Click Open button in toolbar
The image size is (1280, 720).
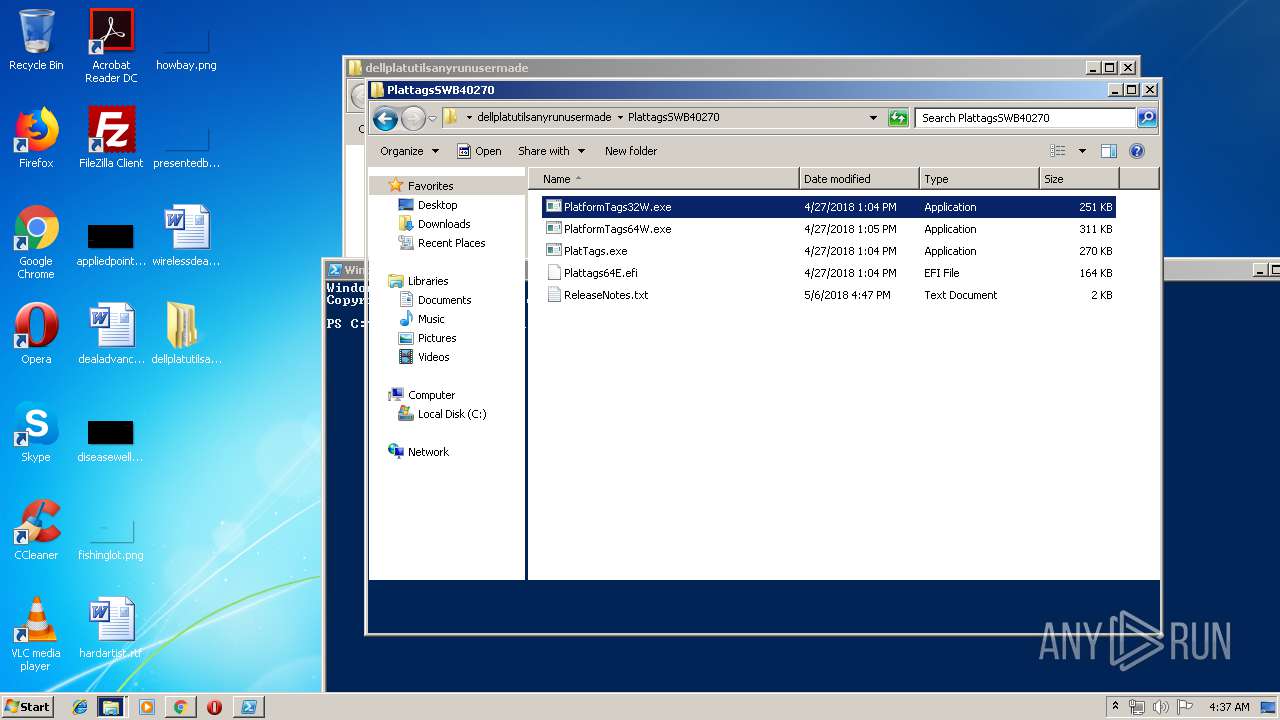[x=479, y=151]
